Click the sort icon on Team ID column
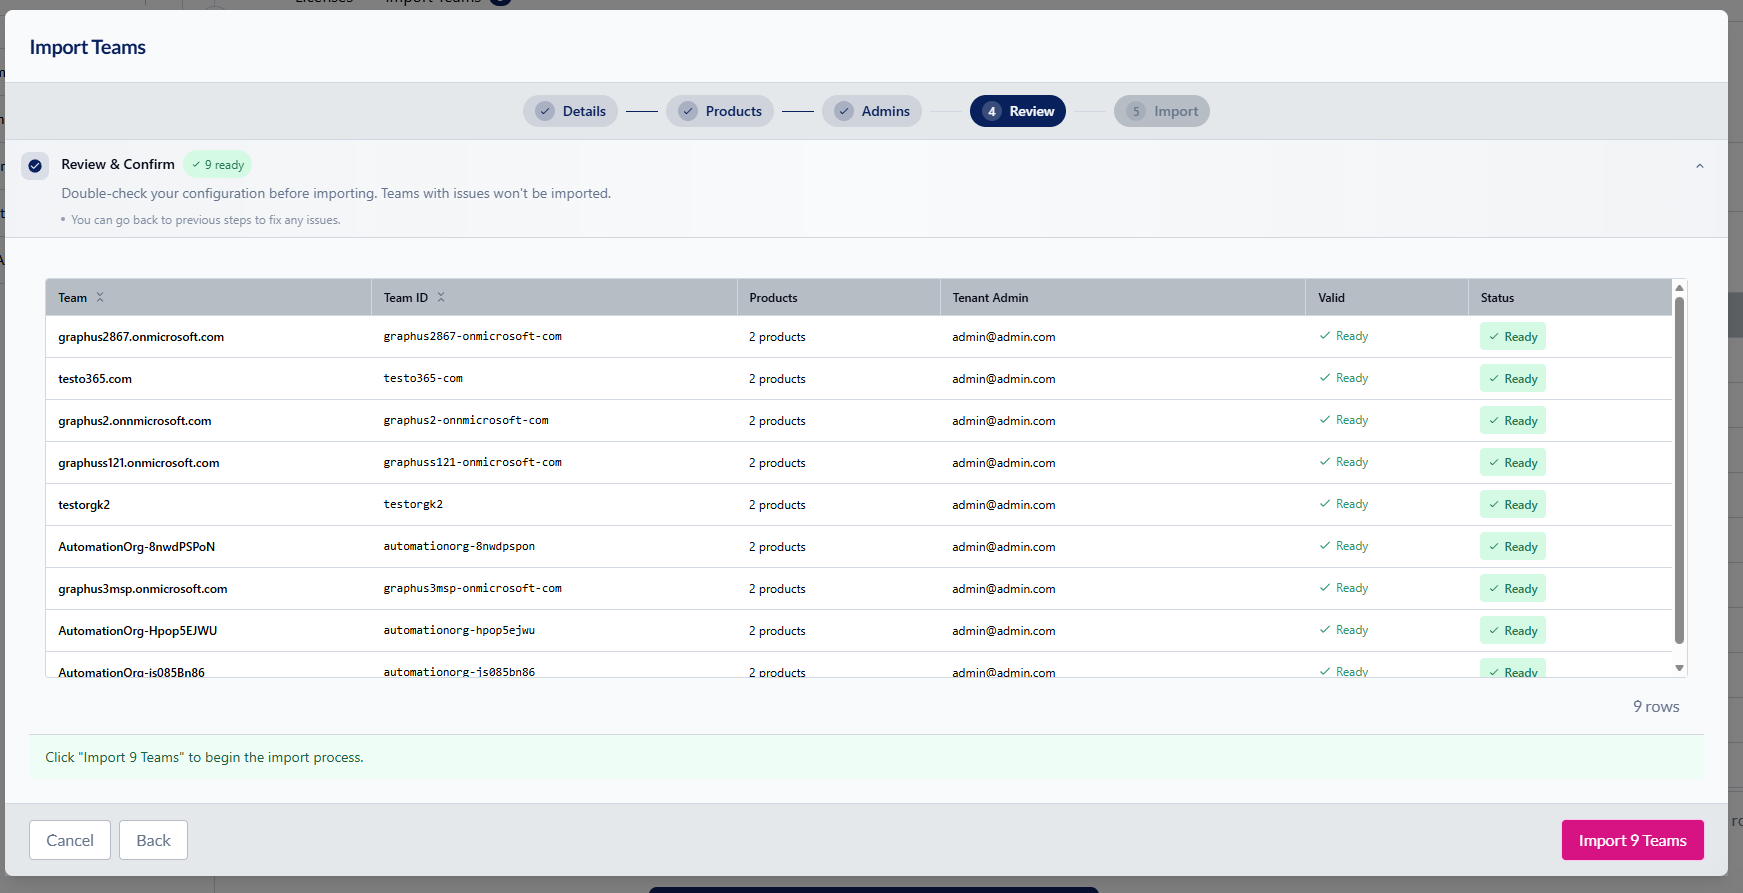Screen dimensions: 1743x893 pos(441,297)
